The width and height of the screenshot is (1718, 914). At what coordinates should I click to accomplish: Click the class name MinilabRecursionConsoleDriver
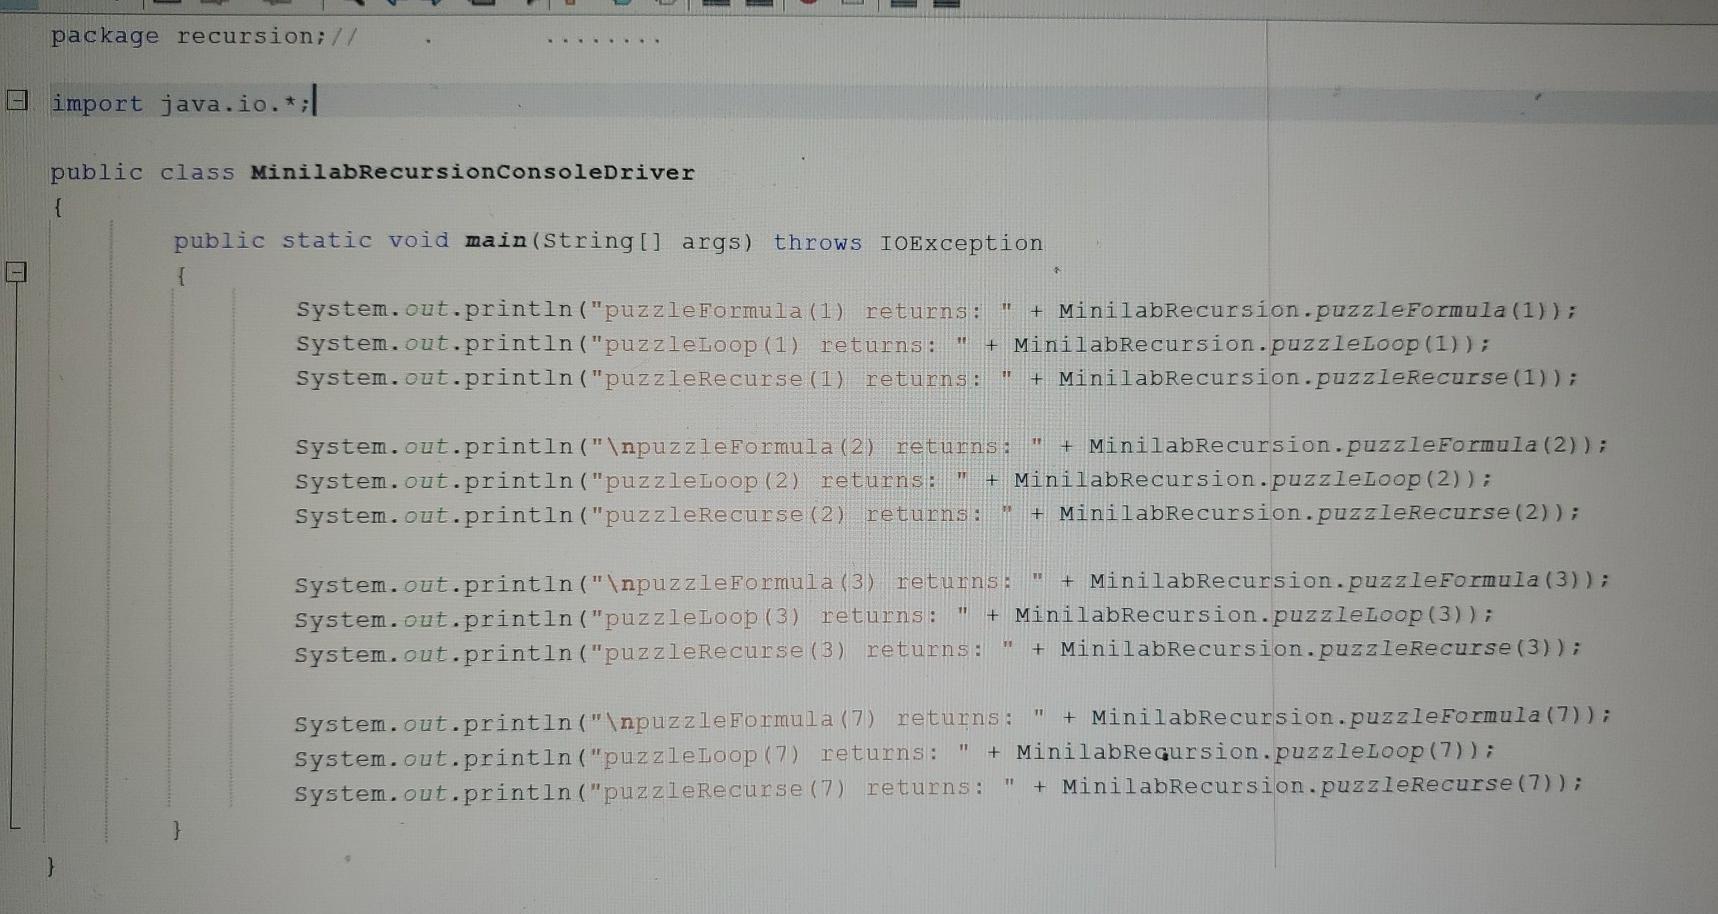click(470, 172)
